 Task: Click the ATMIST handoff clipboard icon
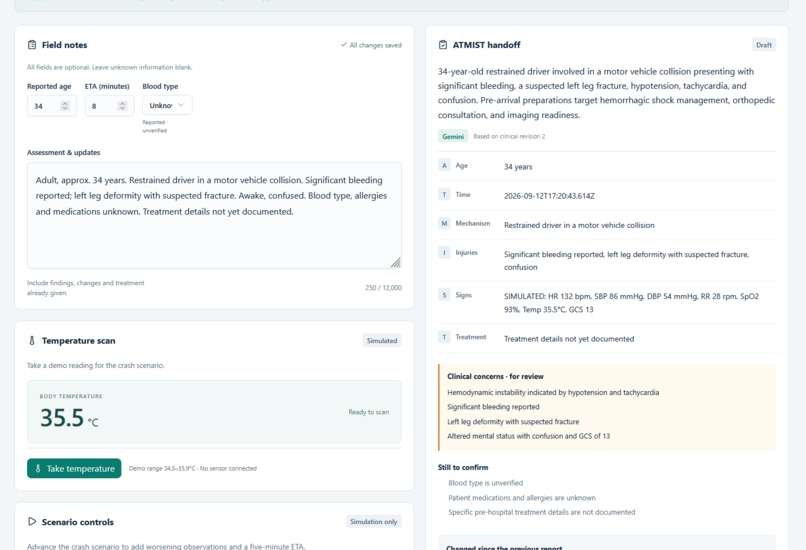coord(443,45)
